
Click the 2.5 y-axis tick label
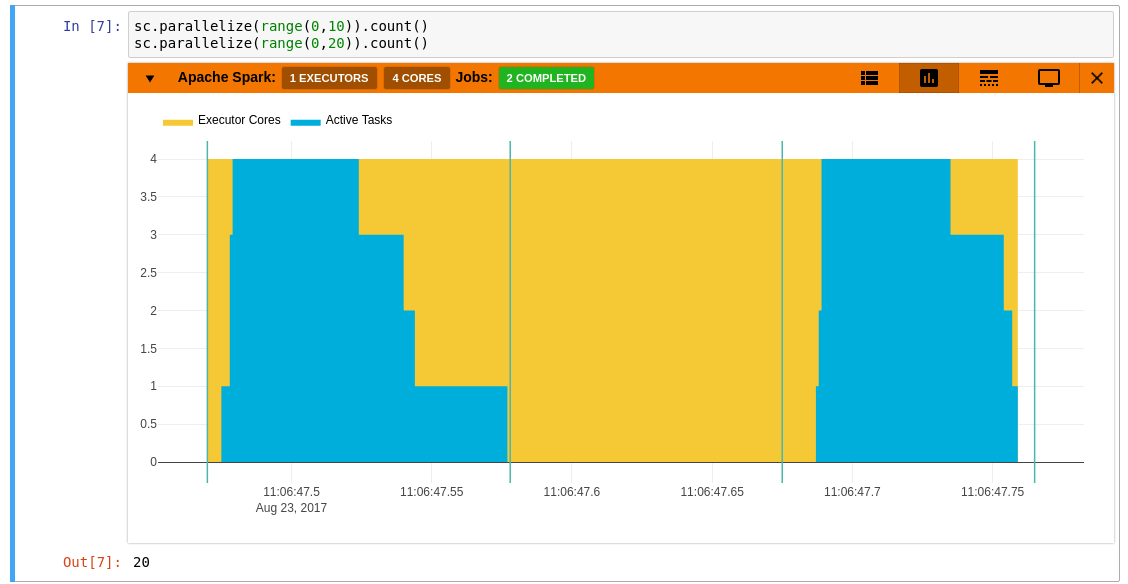click(x=148, y=273)
